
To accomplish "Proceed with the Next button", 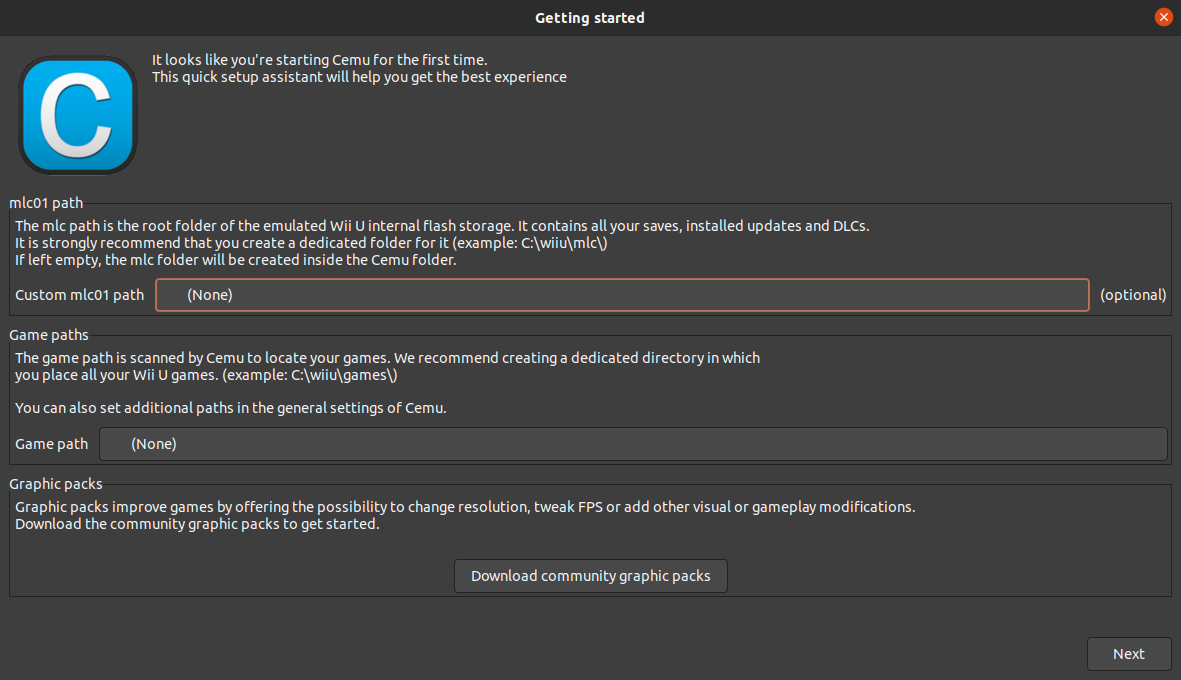I will (1128, 654).
